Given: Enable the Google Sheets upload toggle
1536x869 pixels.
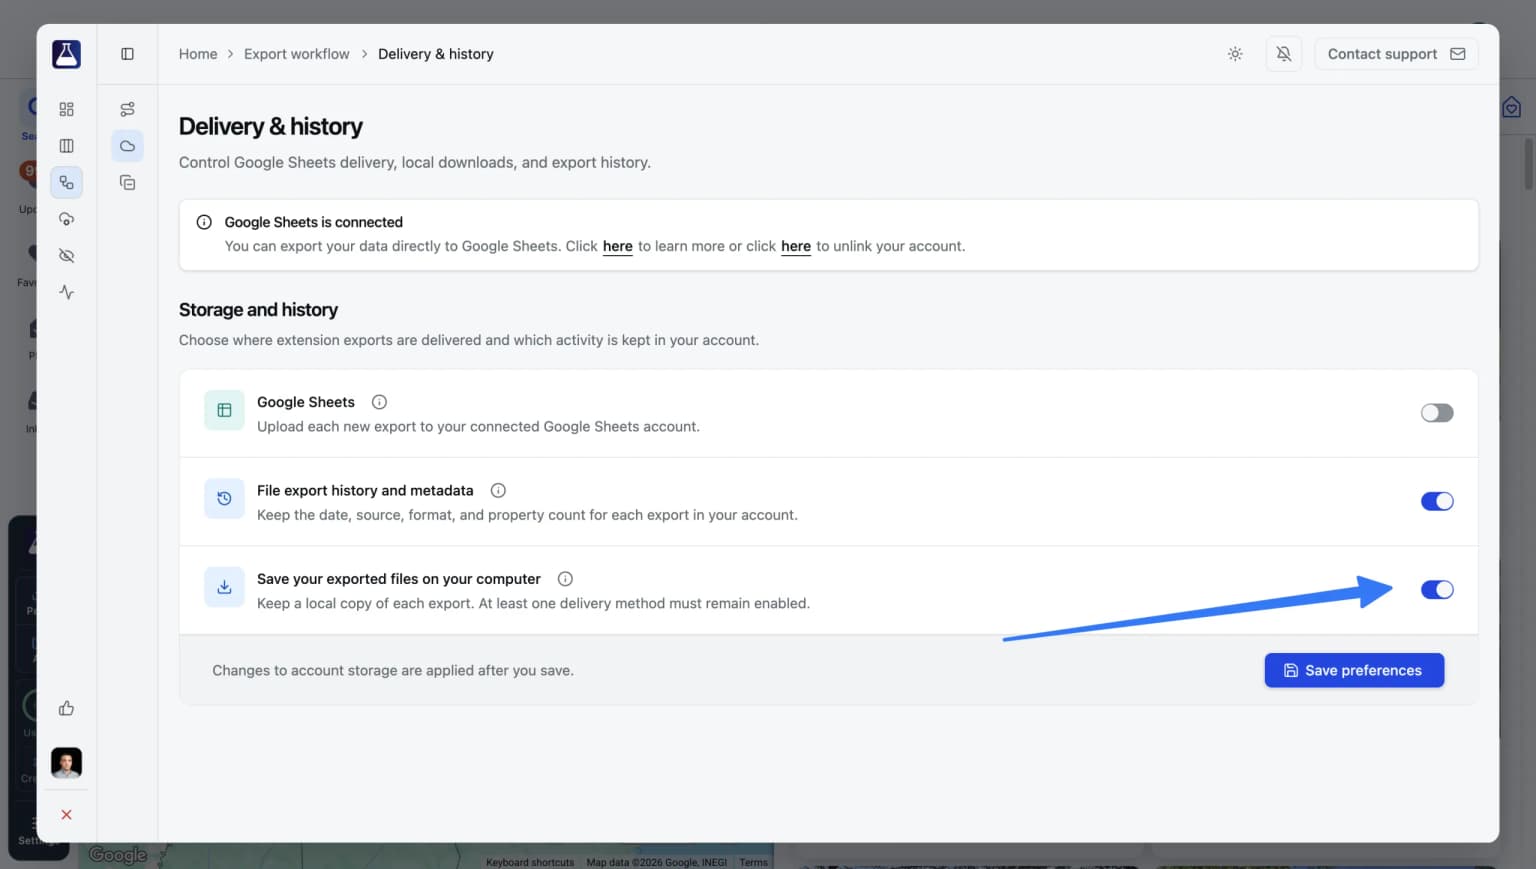Looking at the screenshot, I should point(1437,413).
